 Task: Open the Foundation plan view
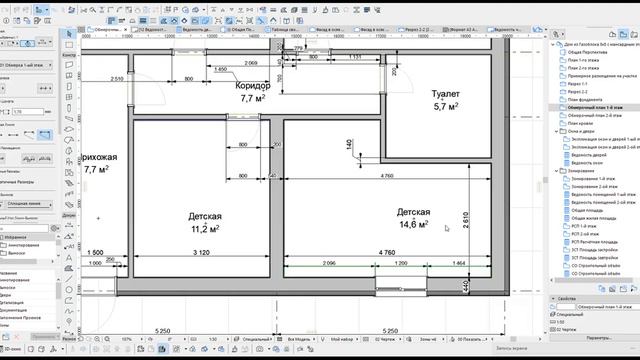click(x=585, y=100)
